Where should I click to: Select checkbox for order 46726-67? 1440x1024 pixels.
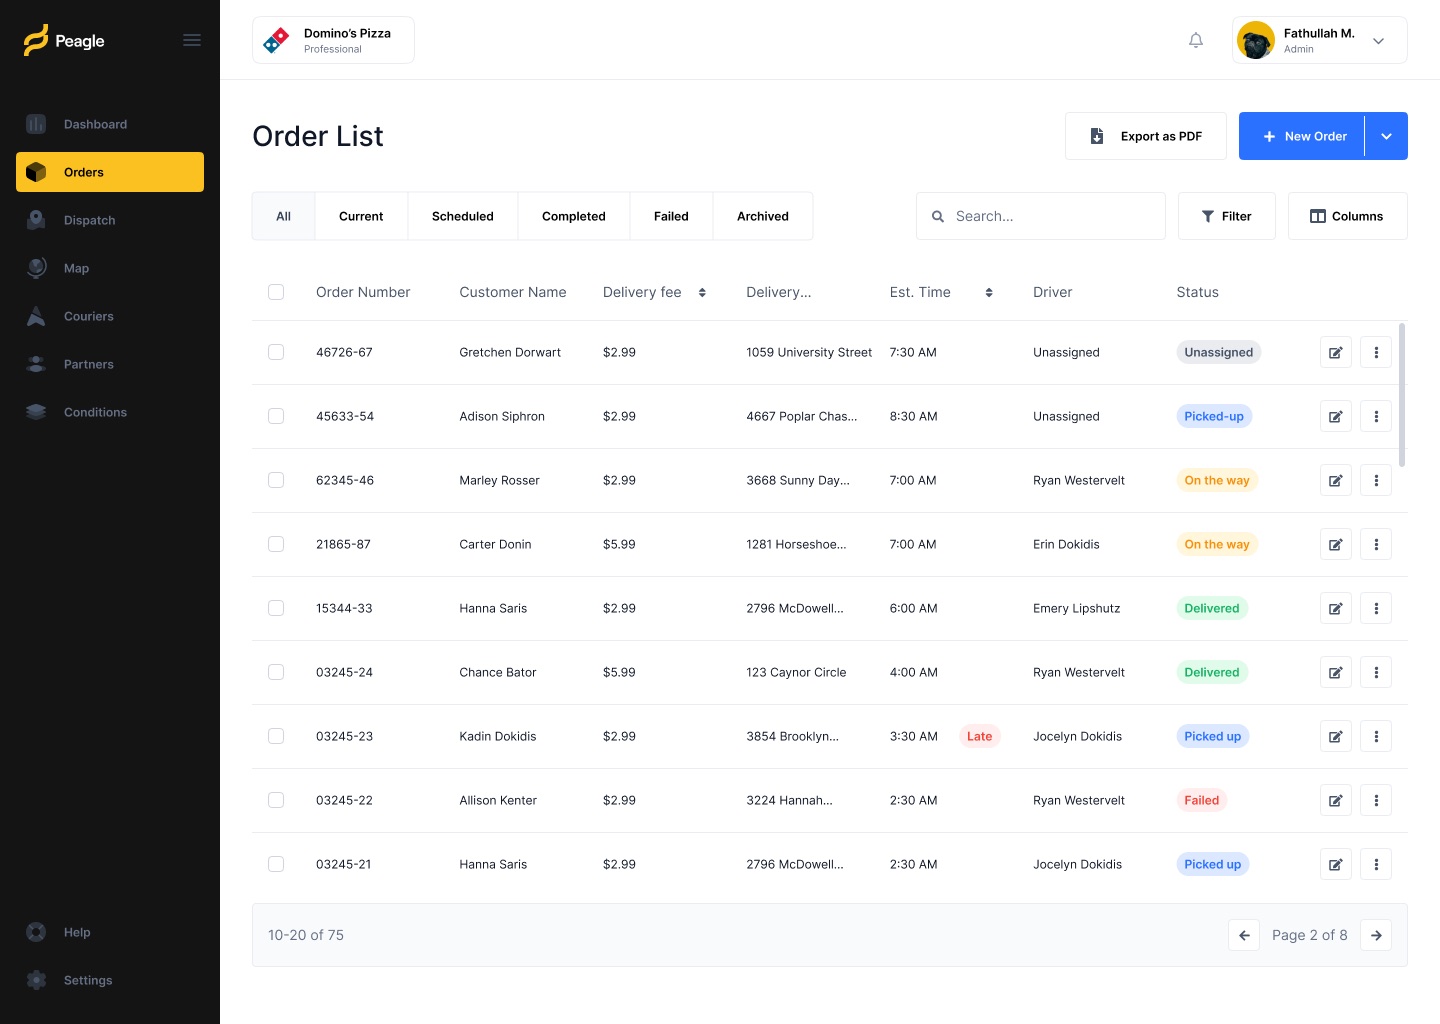(x=276, y=352)
